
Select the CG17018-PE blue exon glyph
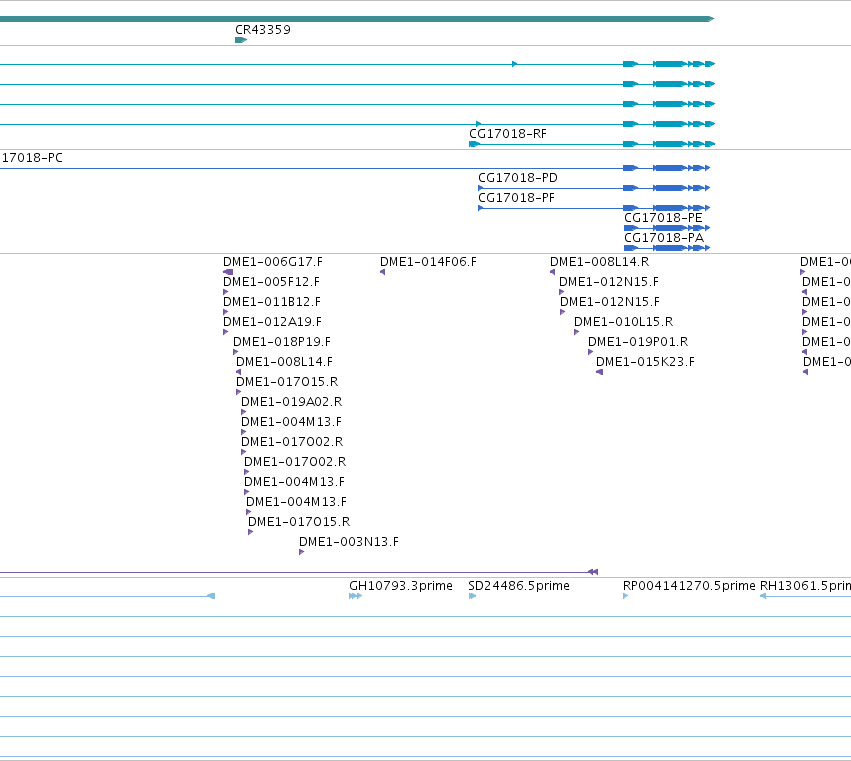point(667,228)
